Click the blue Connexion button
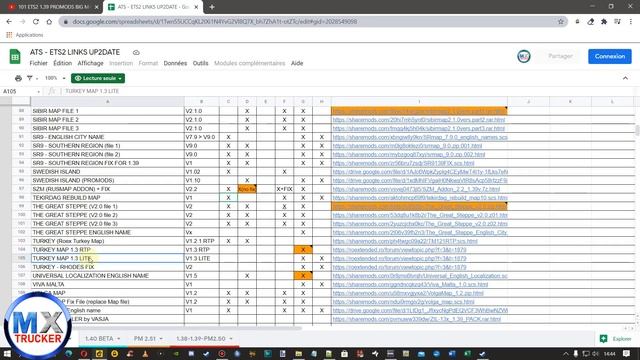 [x=610, y=56]
